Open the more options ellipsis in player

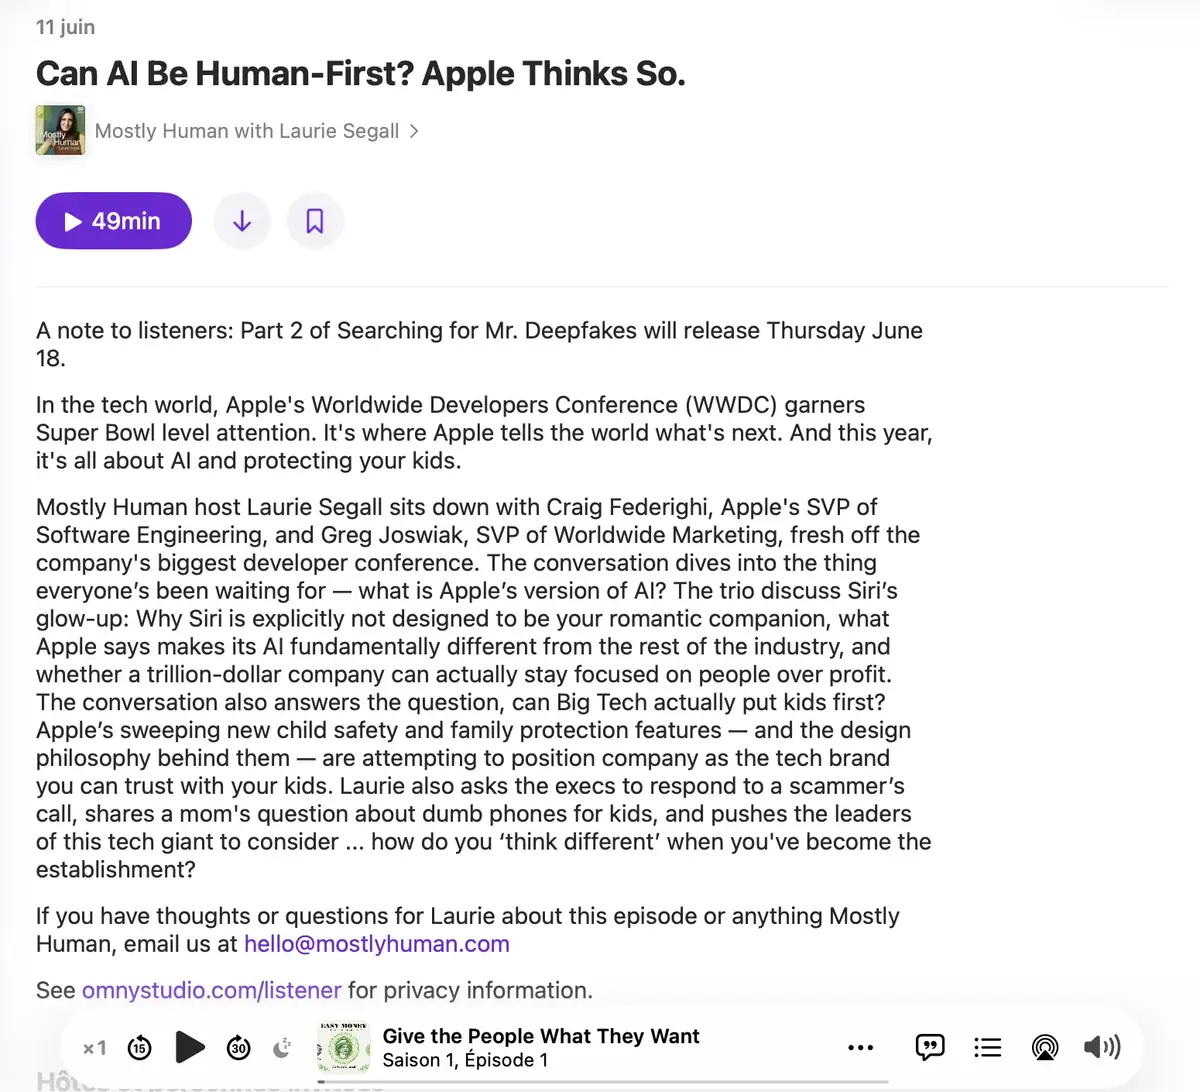click(x=860, y=1048)
